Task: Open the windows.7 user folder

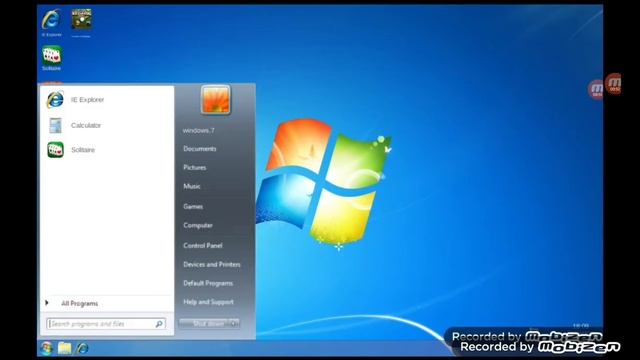Action: click(198, 131)
